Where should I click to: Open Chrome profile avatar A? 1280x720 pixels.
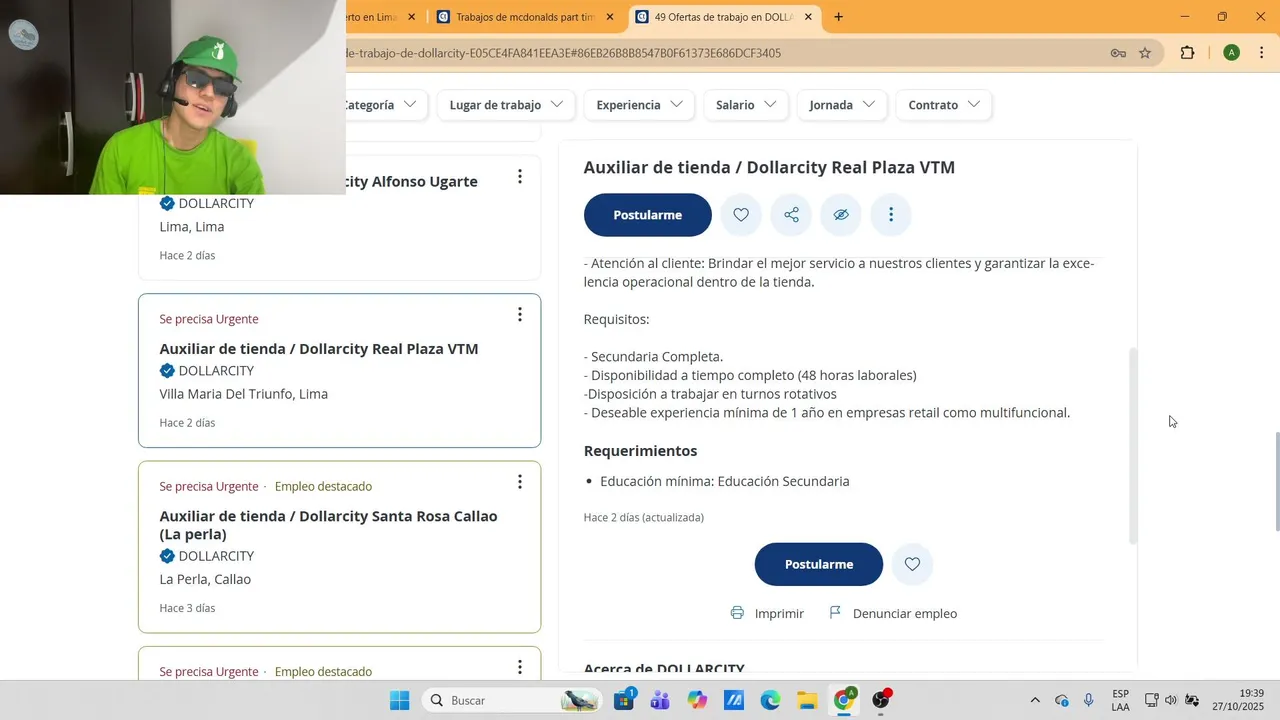[x=1231, y=53]
